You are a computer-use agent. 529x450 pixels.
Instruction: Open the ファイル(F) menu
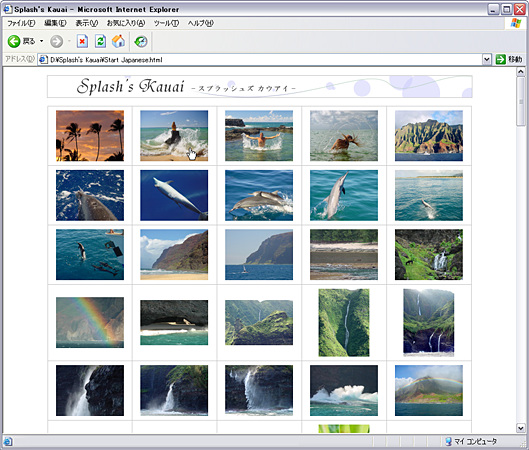pos(21,23)
